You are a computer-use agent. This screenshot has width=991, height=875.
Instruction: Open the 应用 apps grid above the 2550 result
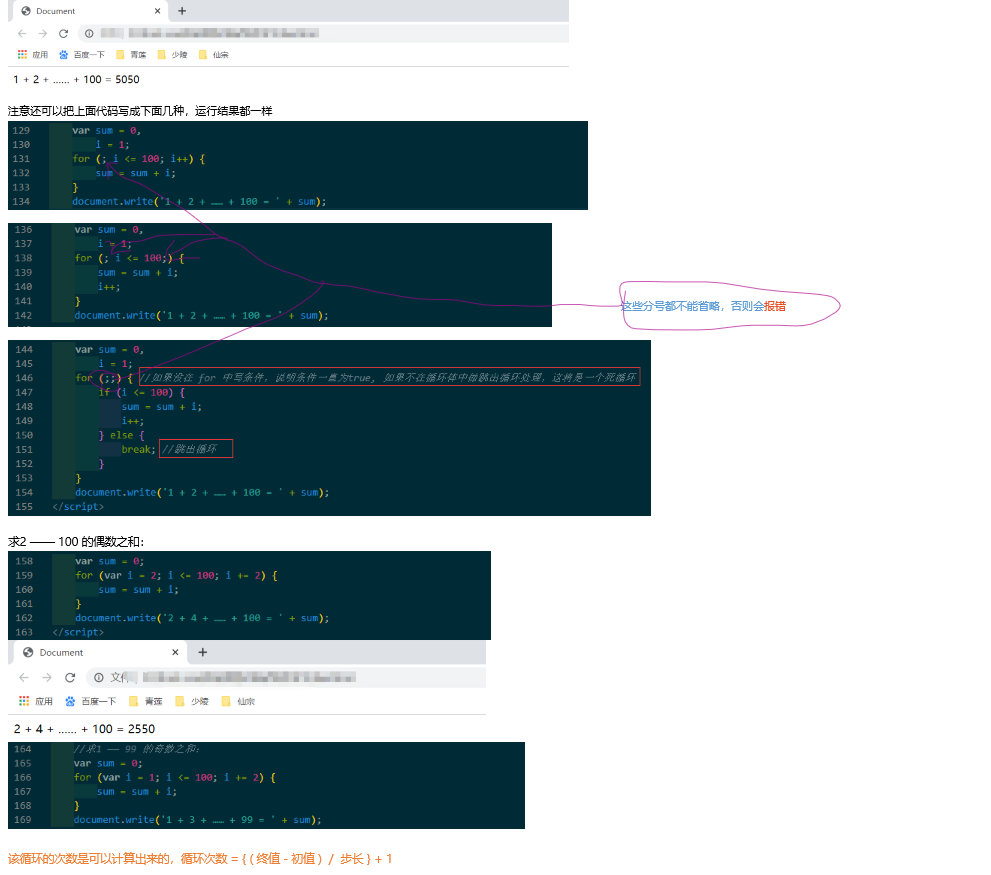pos(35,701)
